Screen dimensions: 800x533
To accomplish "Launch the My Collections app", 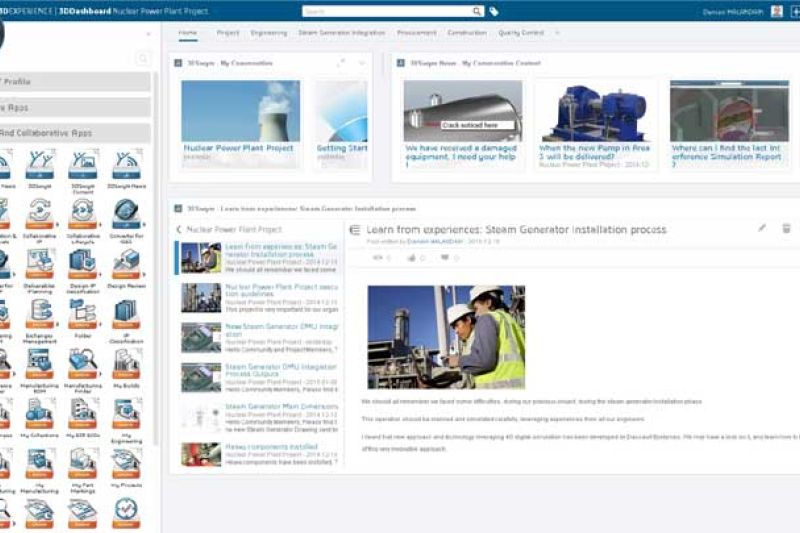I will point(39,414).
